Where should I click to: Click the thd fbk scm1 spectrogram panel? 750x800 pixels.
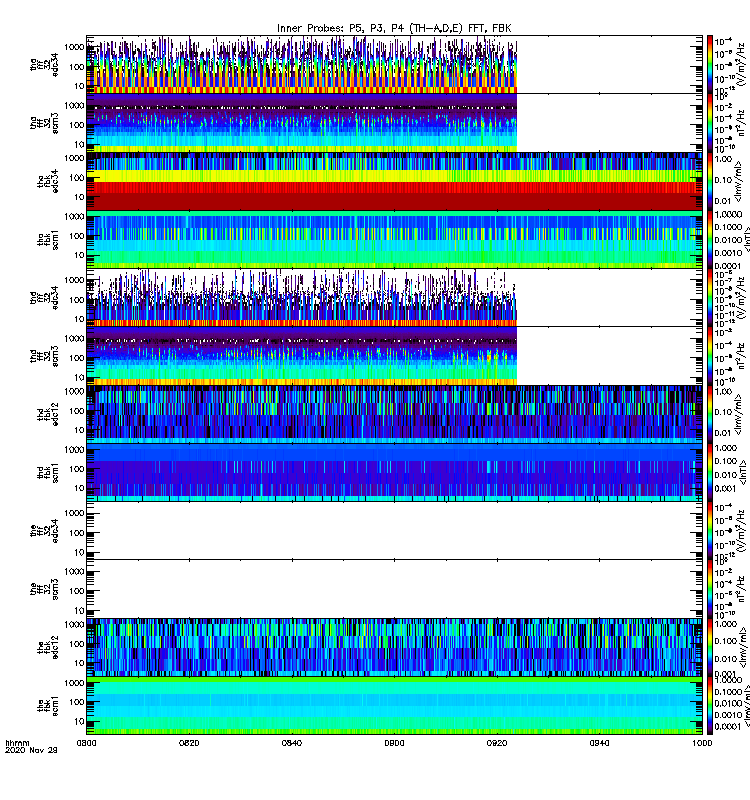pyautogui.click(x=394, y=472)
